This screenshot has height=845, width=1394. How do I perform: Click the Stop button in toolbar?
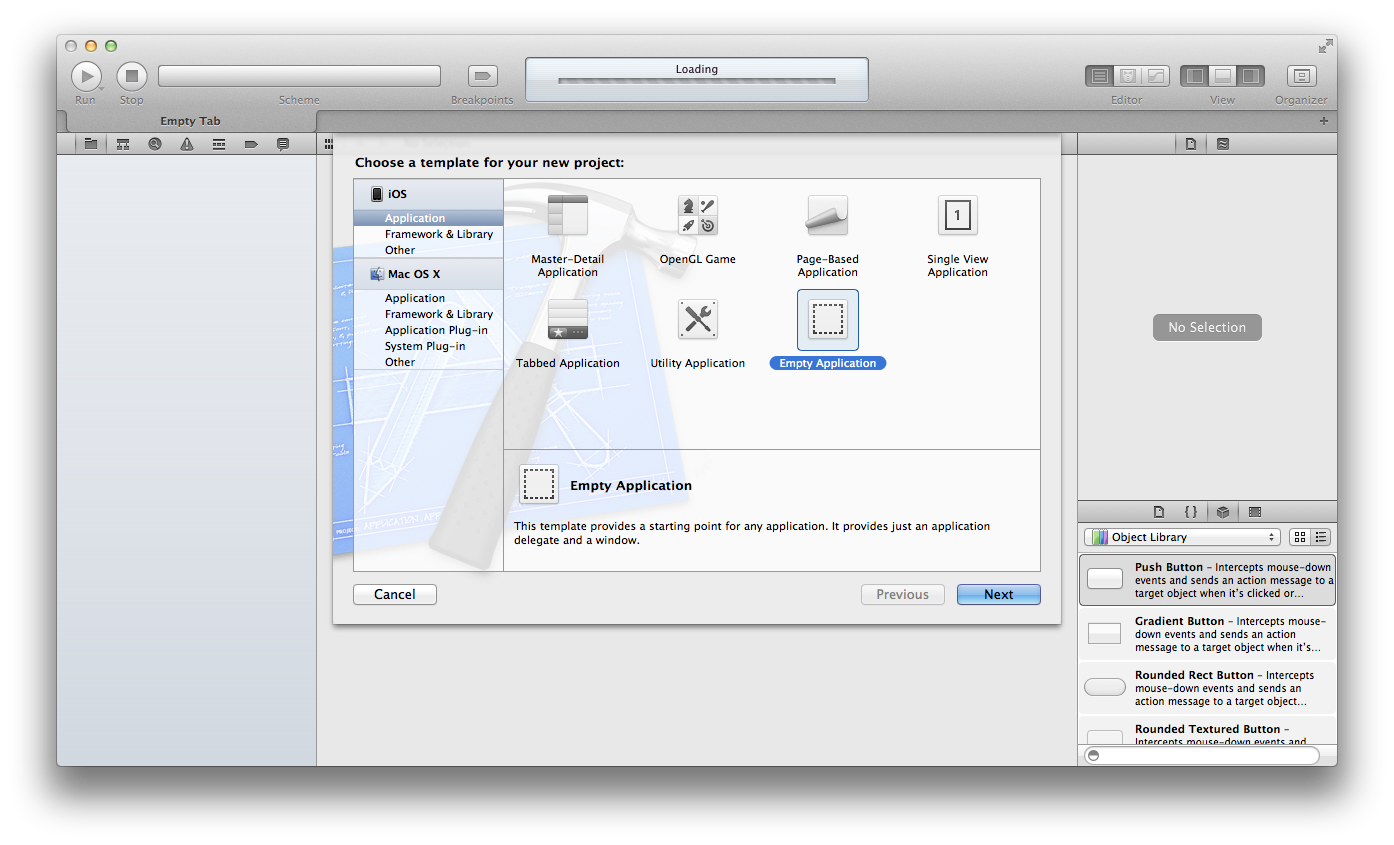pos(132,76)
